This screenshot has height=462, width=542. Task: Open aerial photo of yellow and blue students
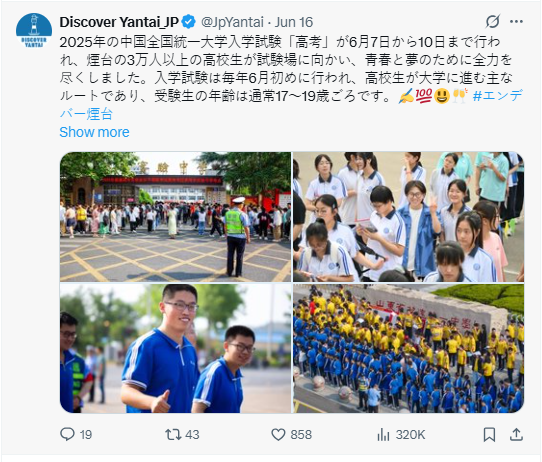point(409,348)
